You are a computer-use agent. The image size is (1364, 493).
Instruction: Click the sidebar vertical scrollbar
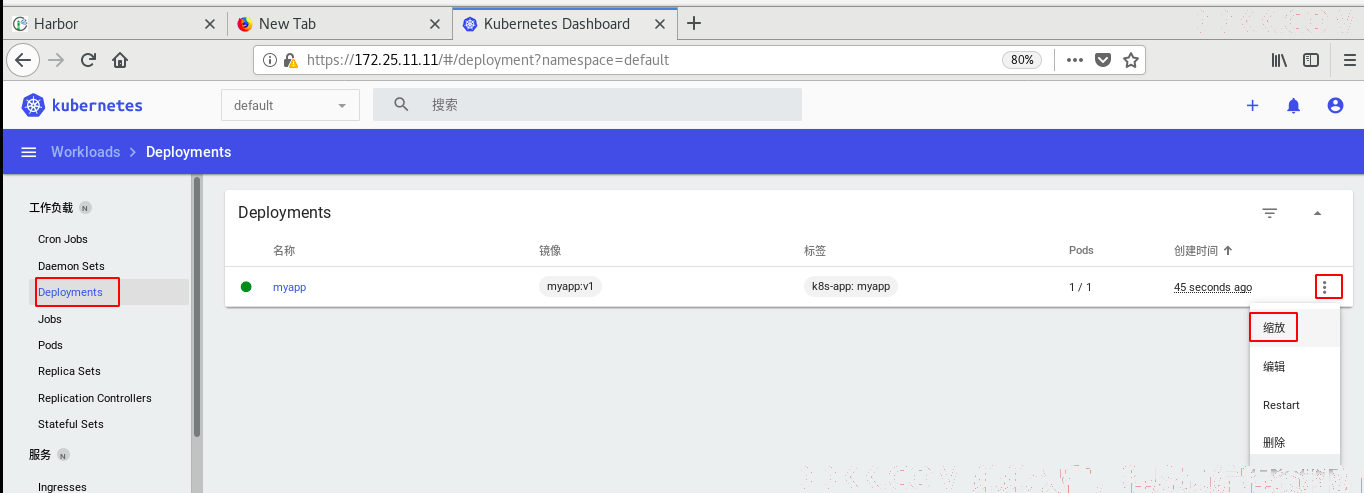(197, 307)
